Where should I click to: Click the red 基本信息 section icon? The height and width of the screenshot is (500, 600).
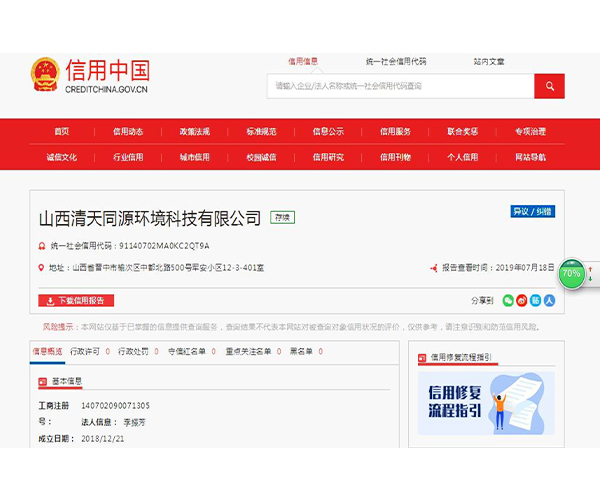[x=42, y=381]
